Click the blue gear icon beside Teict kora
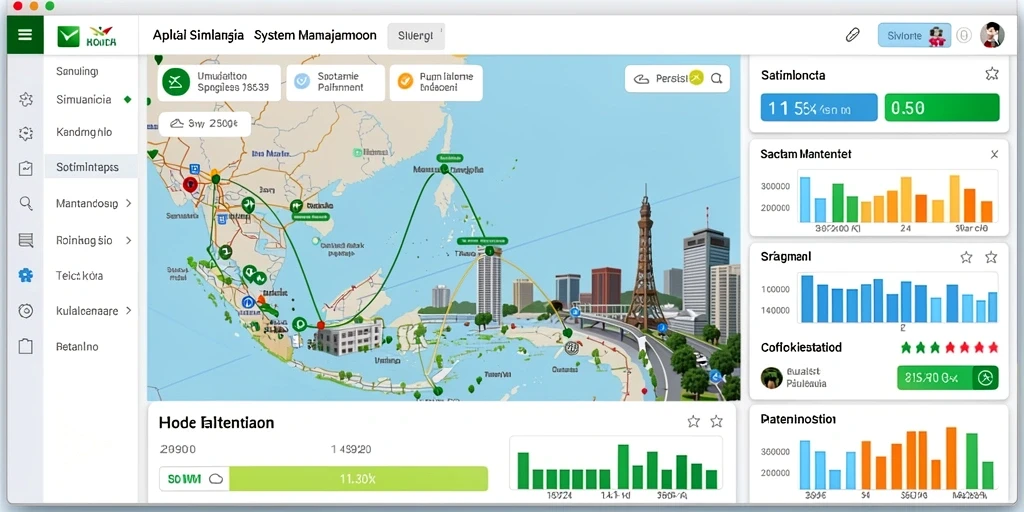This screenshot has height=512, width=1024. [x=25, y=276]
